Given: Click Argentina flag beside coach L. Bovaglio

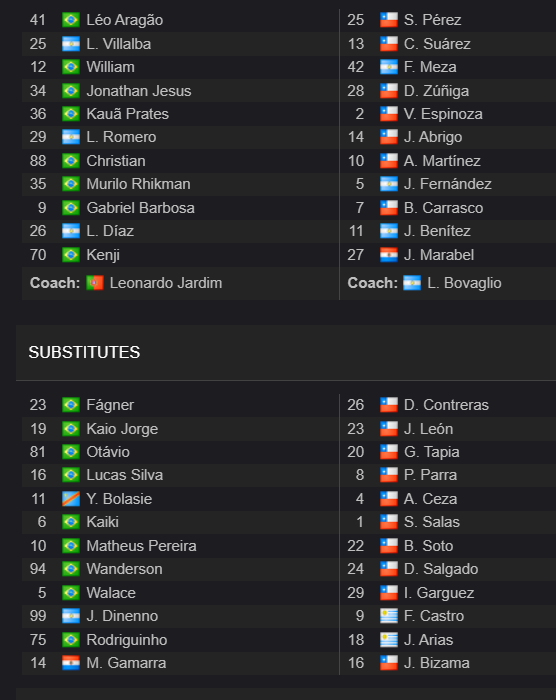Looking at the screenshot, I should pyautogui.click(x=412, y=283).
